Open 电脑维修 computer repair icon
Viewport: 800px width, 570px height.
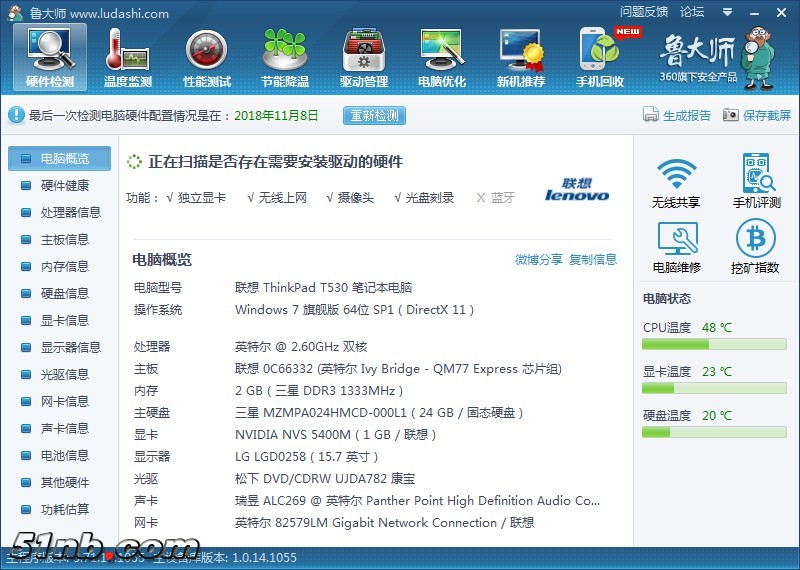[x=676, y=247]
